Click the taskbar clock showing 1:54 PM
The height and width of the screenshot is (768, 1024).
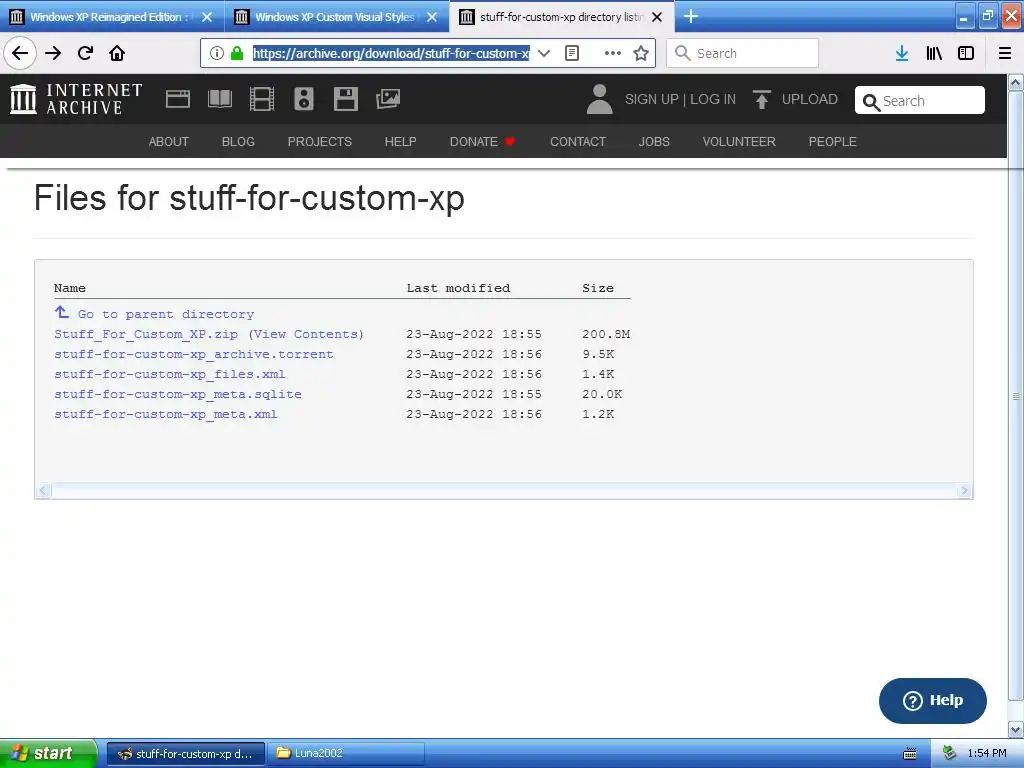coord(986,753)
